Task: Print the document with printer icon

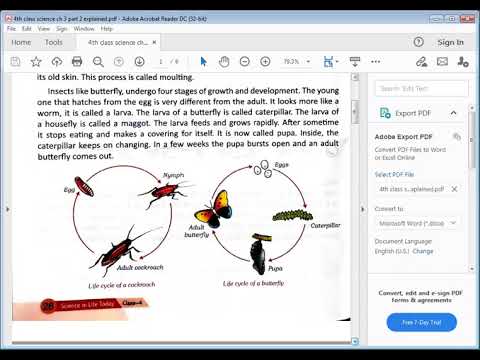Action: [77, 62]
